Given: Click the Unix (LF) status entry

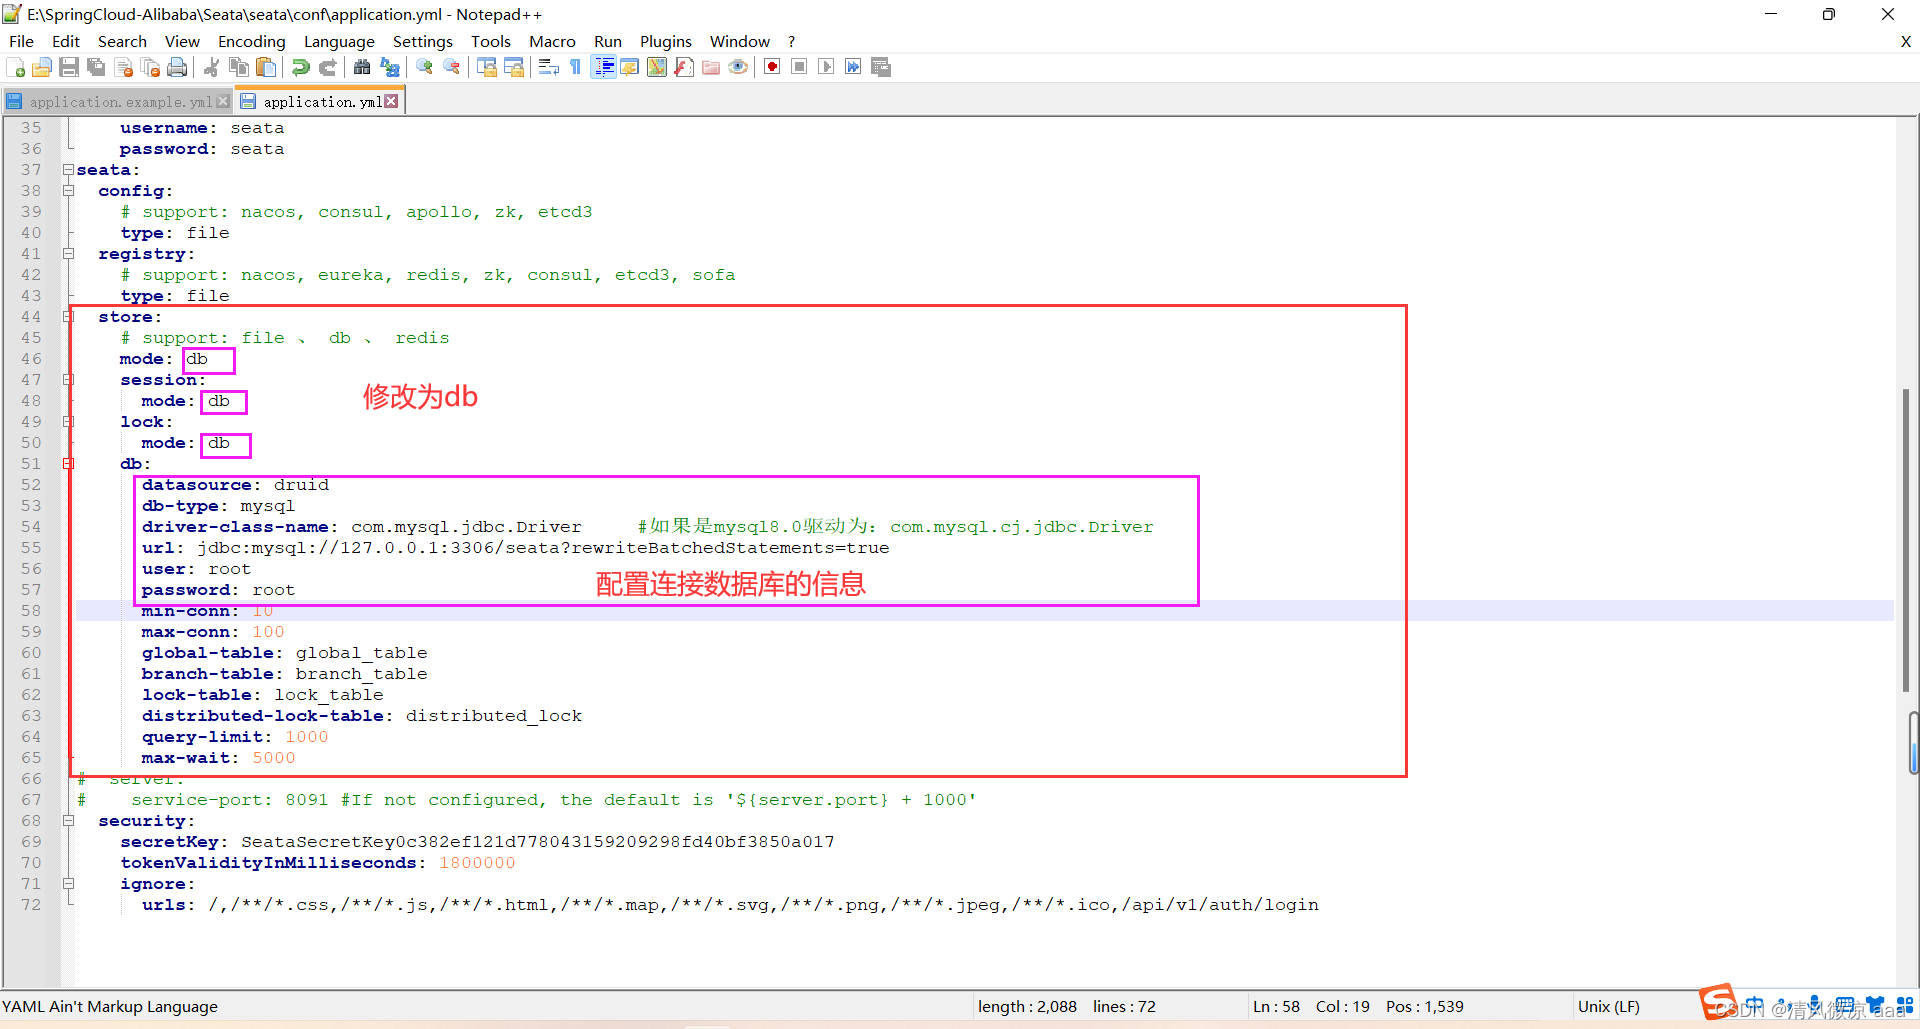Looking at the screenshot, I should (1608, 1006).
